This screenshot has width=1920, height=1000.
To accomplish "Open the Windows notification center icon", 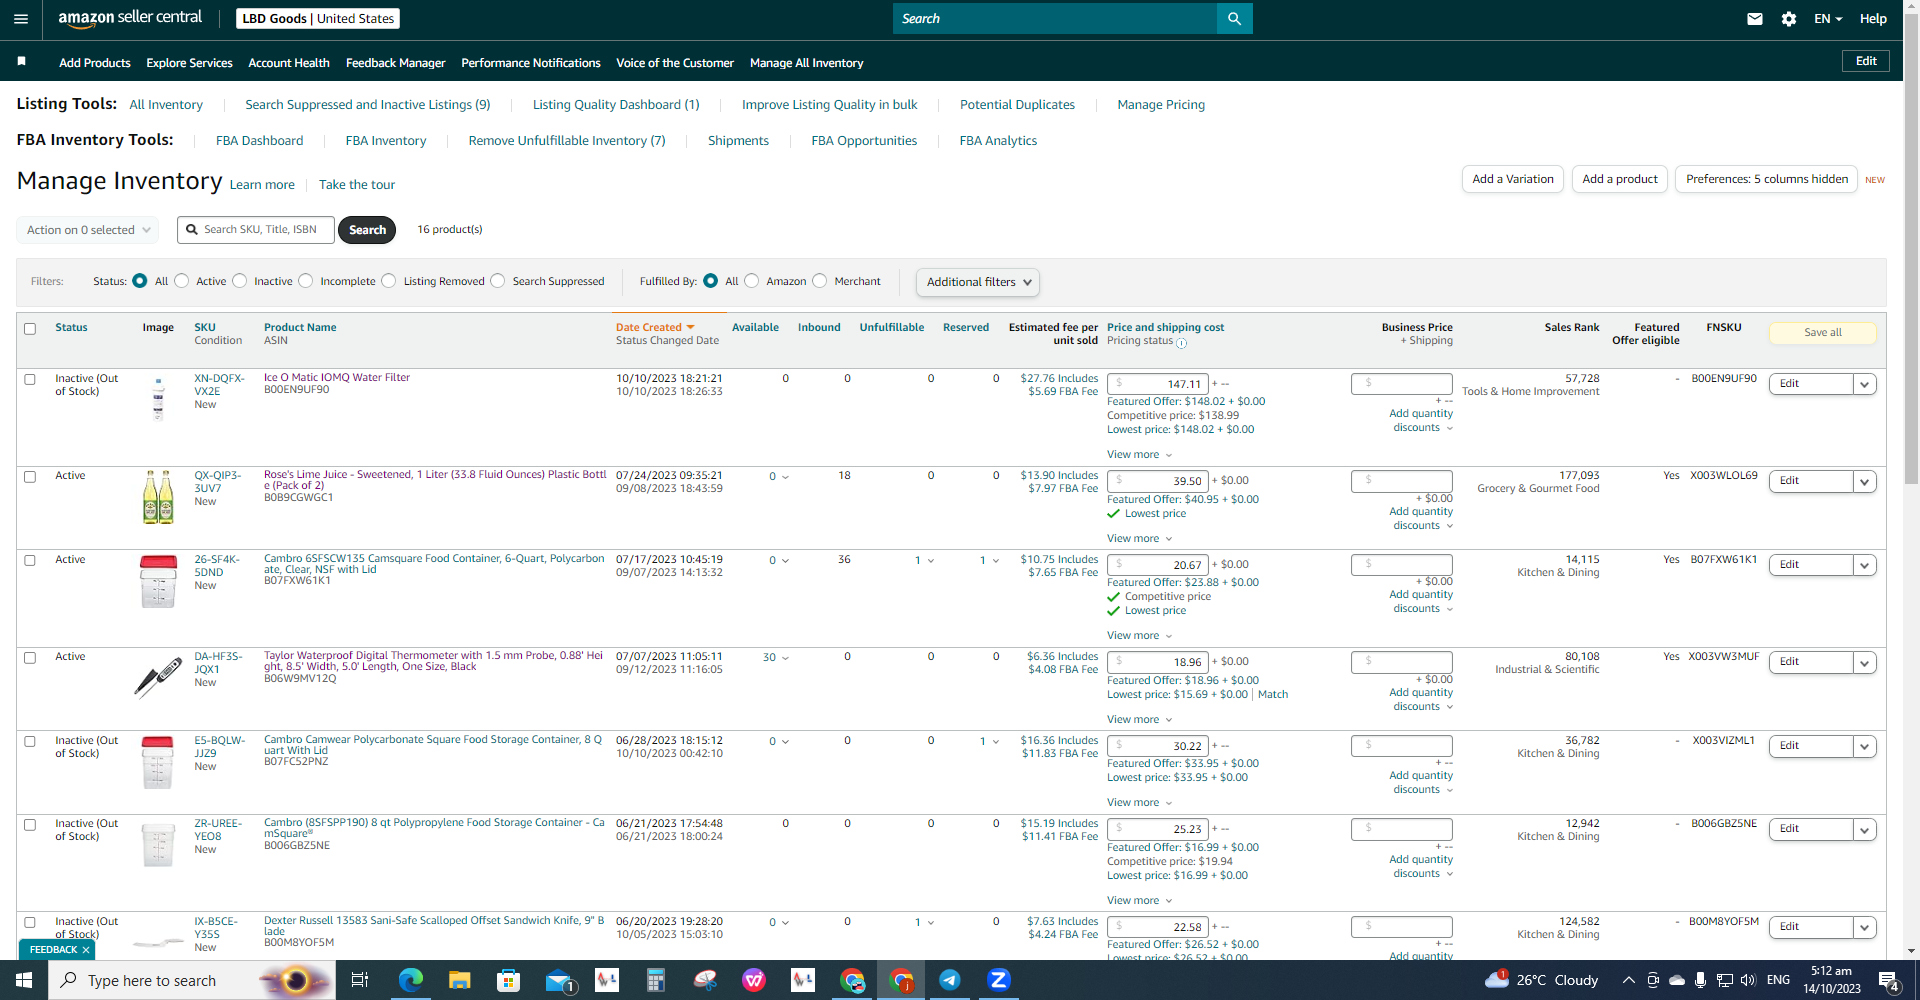I will pos(1888,980).
